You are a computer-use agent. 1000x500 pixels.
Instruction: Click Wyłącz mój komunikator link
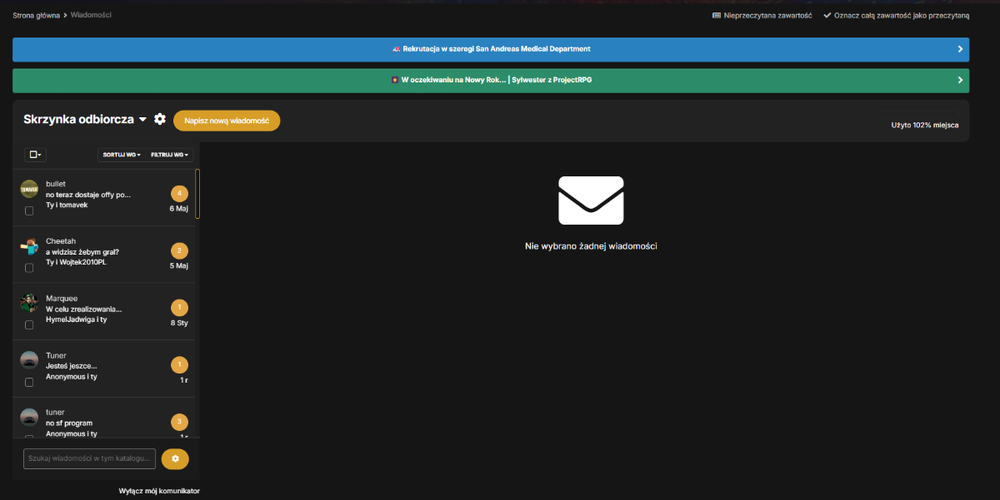[x=159, y=491]
